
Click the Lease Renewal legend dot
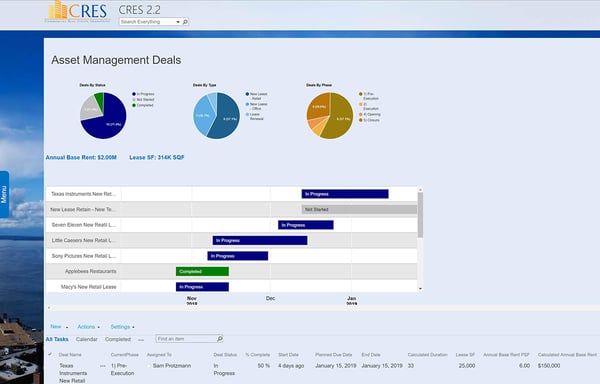[x=247, y=114]
